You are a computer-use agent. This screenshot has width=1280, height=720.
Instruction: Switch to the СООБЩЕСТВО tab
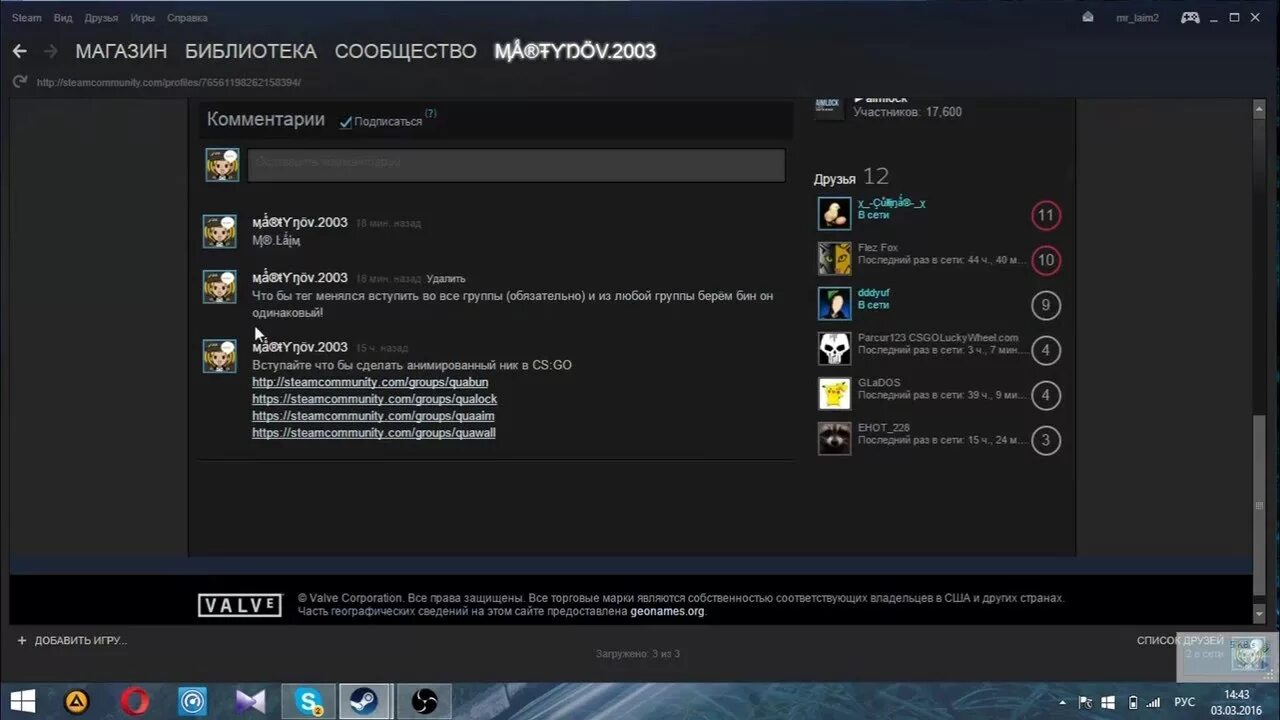click(405, 51)
